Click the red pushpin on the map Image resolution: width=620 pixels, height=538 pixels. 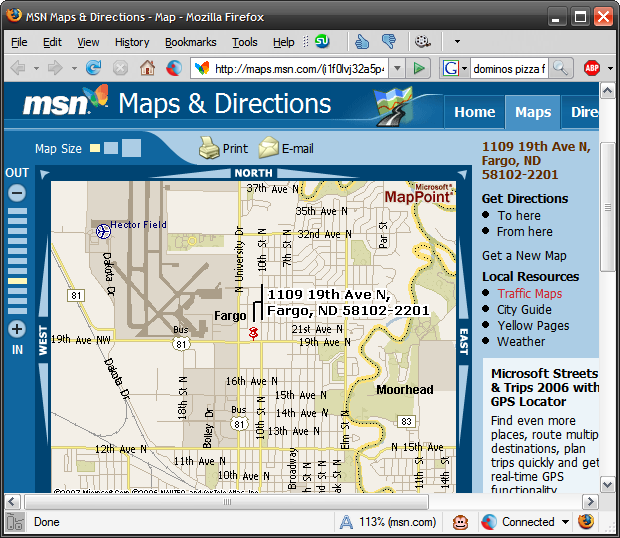253,333
